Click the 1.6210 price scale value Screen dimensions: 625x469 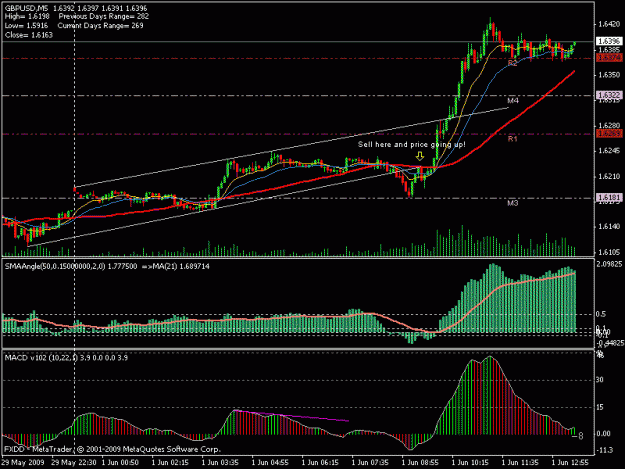[609, 176]
